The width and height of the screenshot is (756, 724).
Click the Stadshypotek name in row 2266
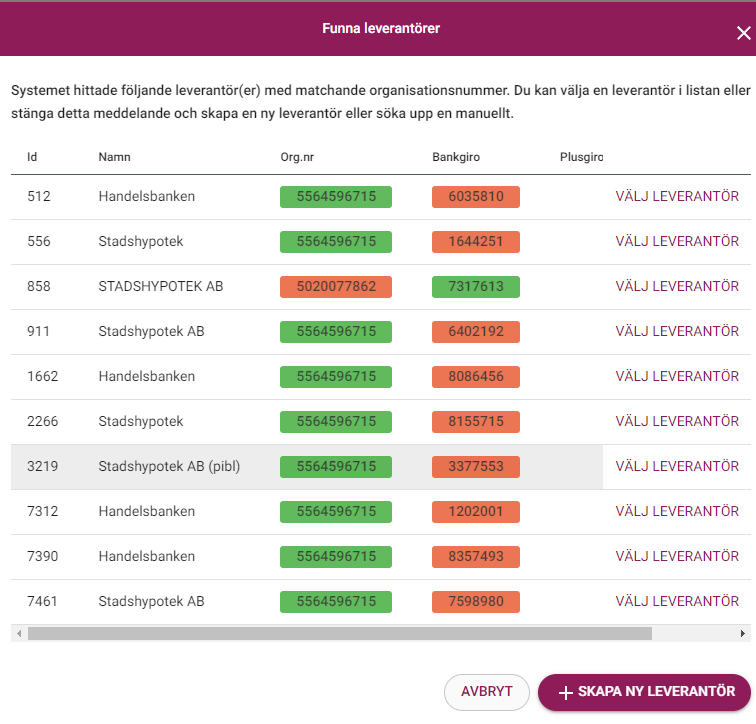tap(141, 421)
